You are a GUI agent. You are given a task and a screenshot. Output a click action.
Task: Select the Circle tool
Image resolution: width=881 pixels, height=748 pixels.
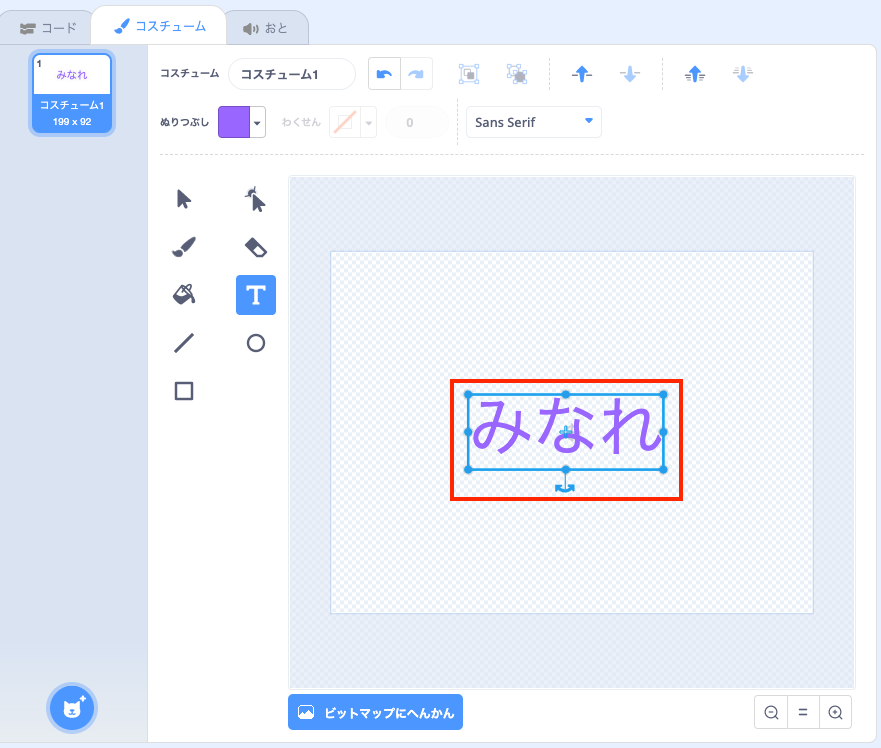point(256,343)
